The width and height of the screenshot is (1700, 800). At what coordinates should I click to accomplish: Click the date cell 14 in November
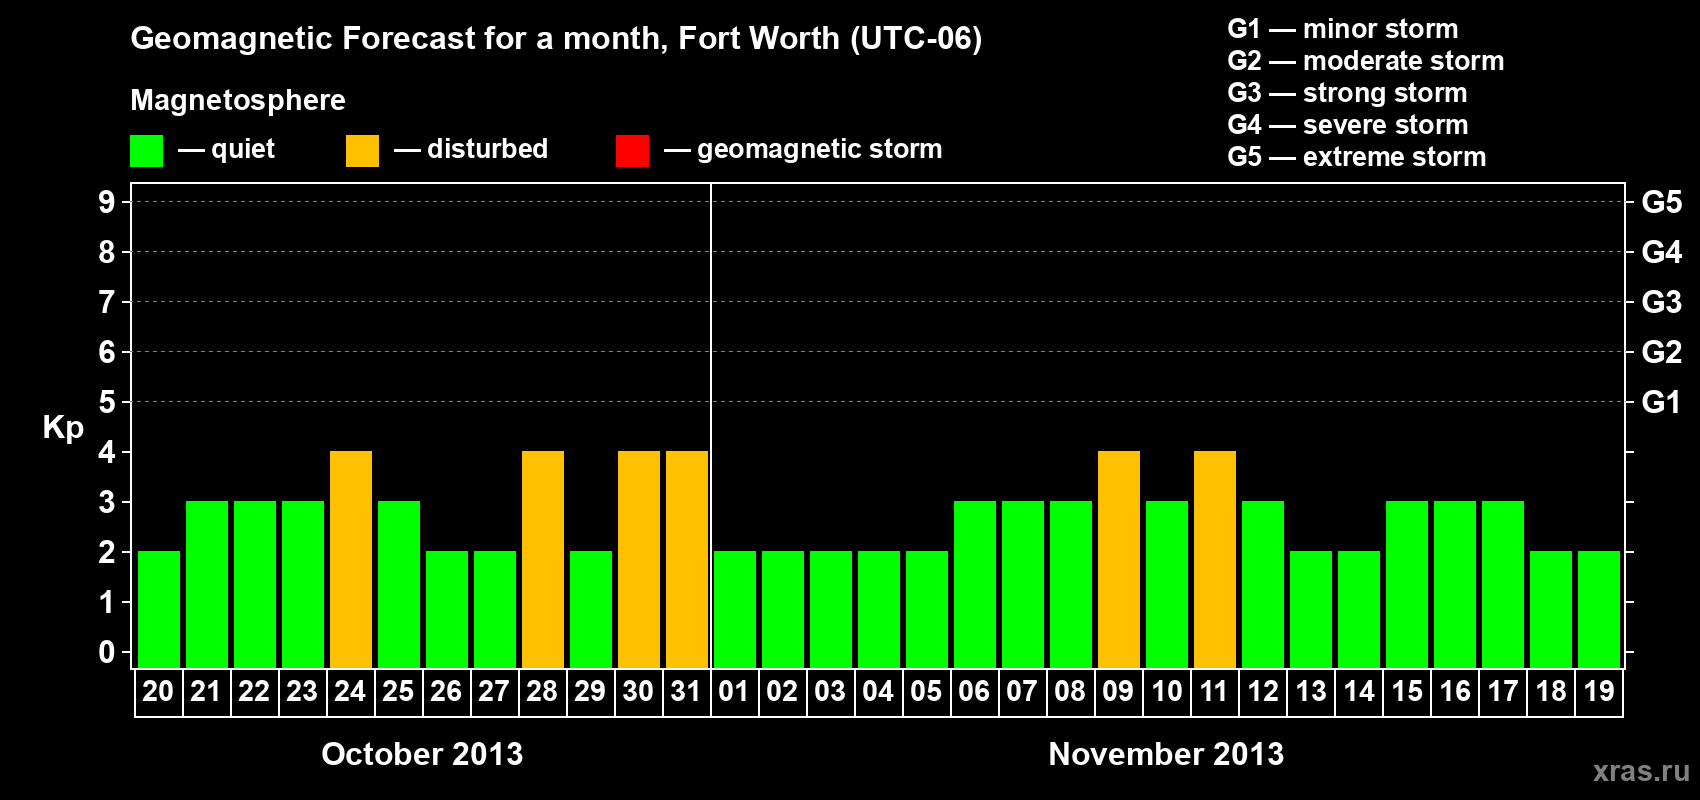click(x=1359, y=692)
